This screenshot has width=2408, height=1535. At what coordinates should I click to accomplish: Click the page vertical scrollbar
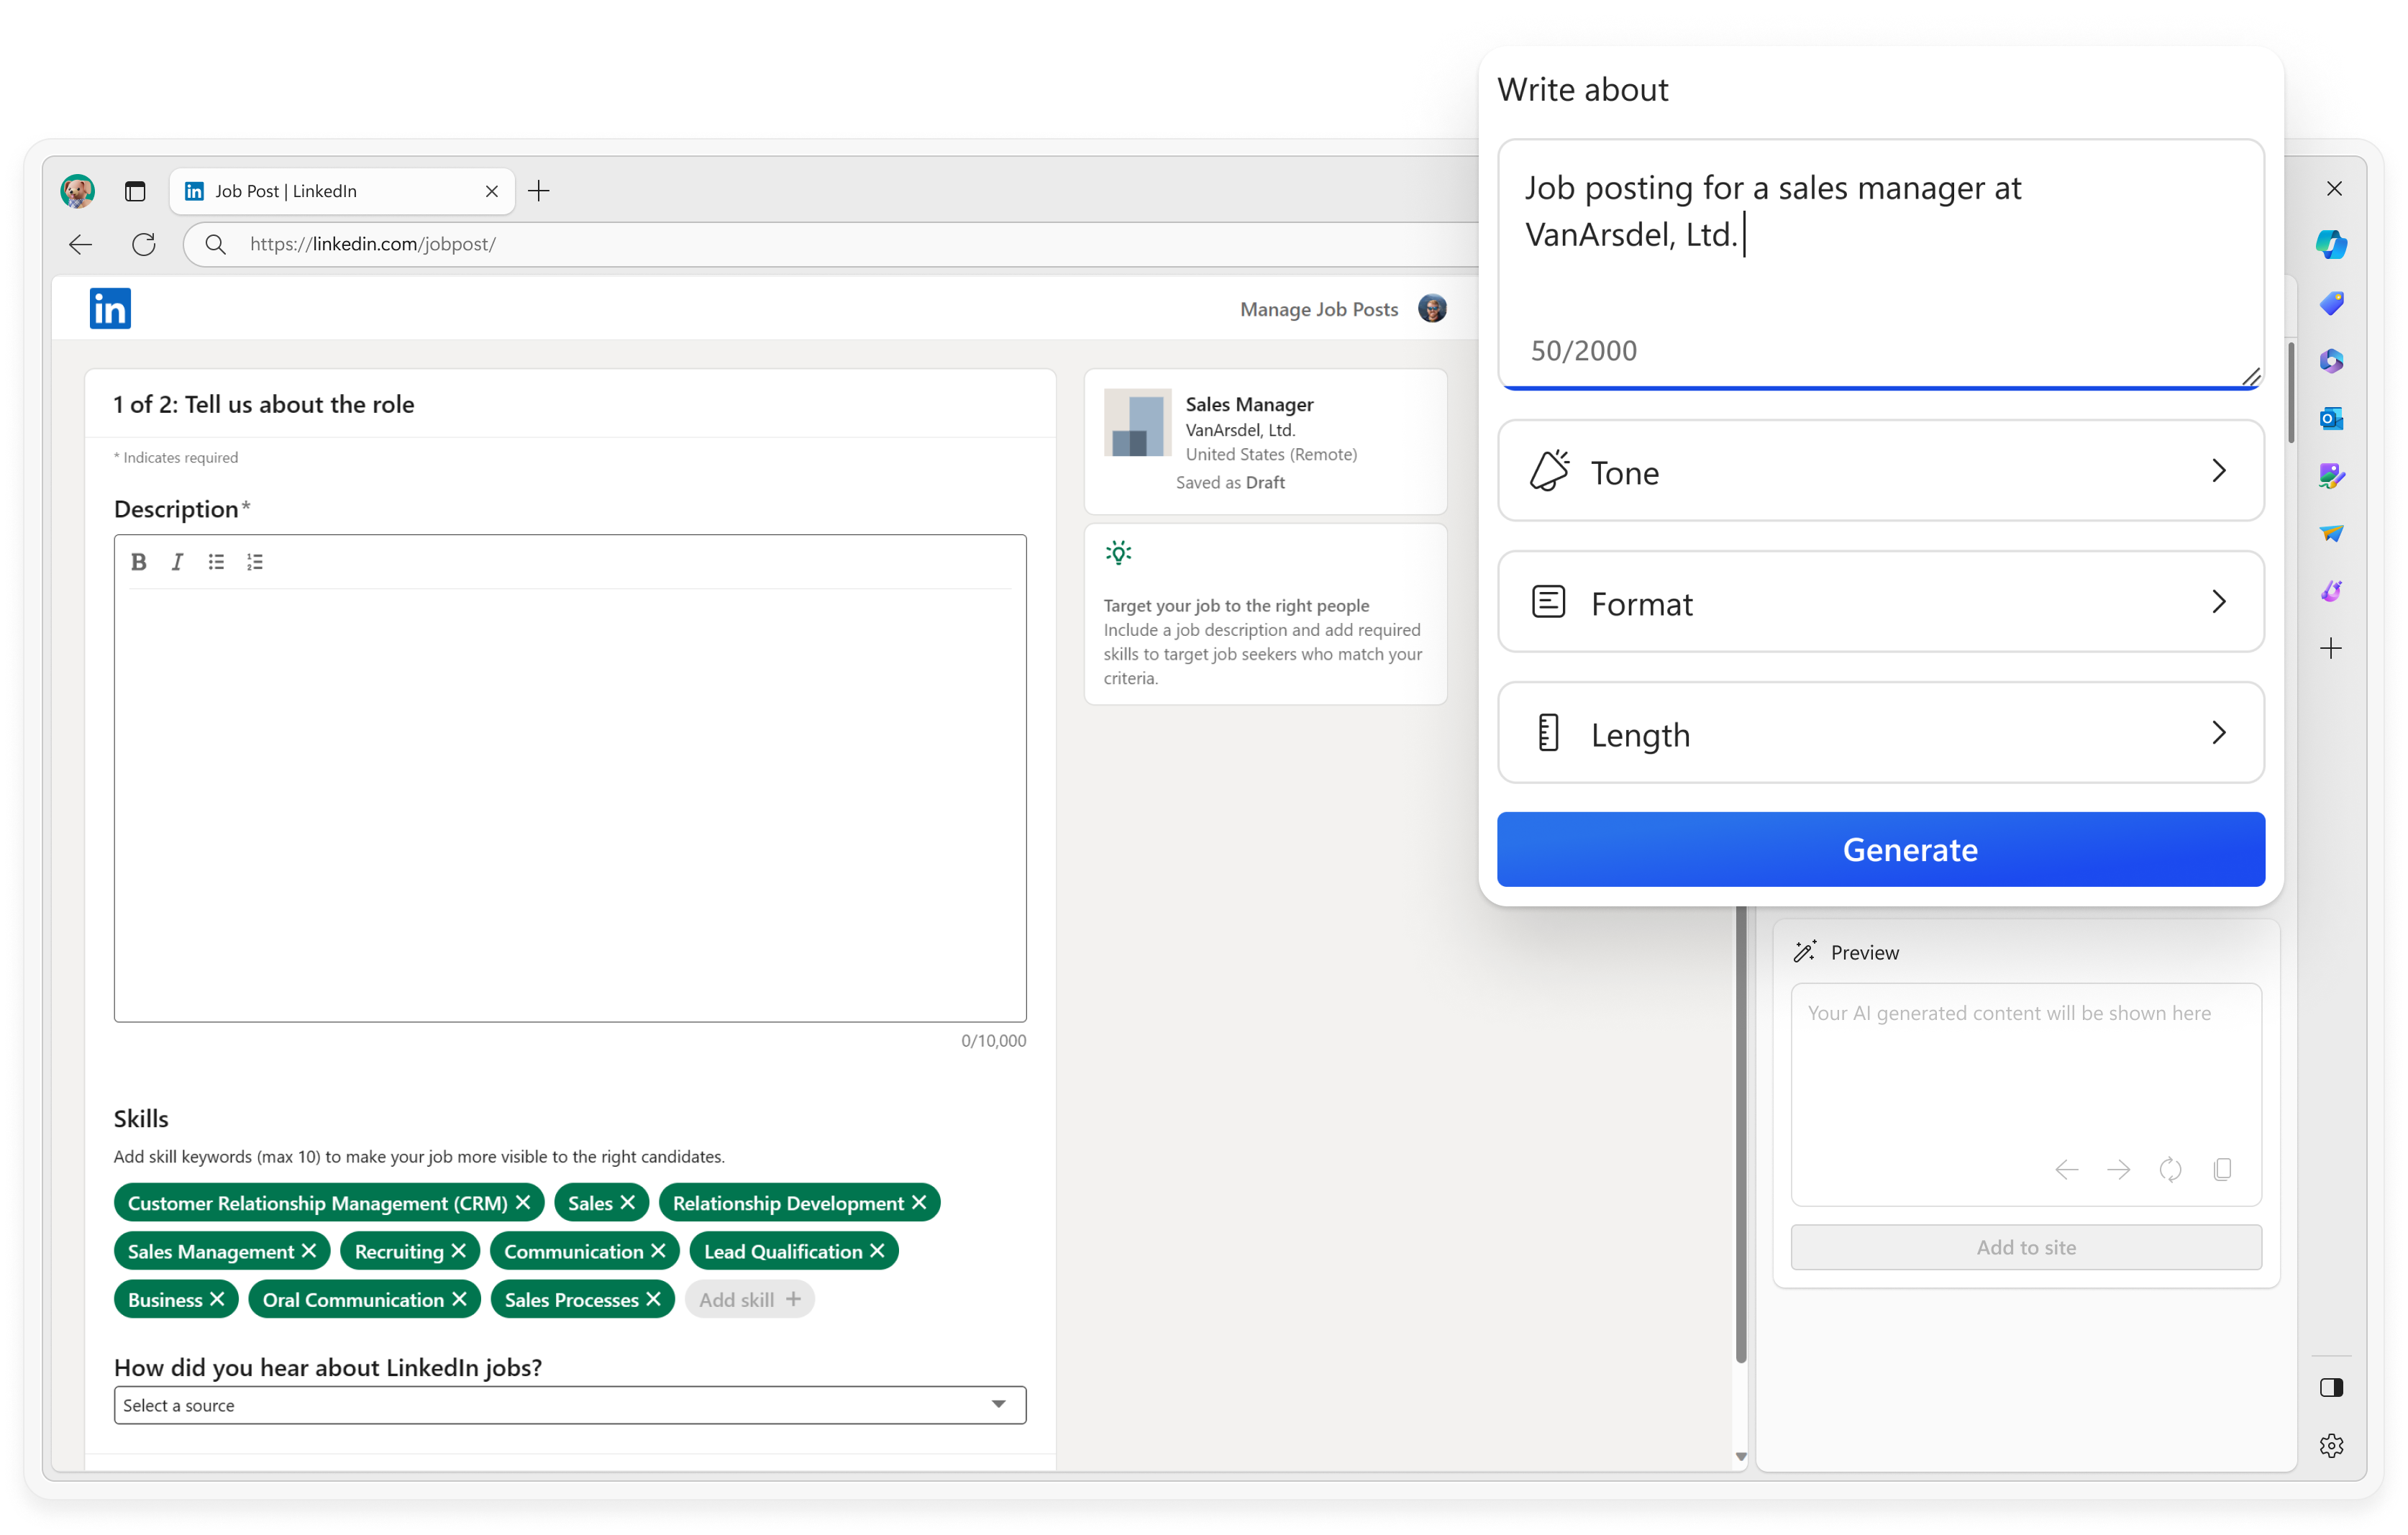click(x=1740, y=1135)
